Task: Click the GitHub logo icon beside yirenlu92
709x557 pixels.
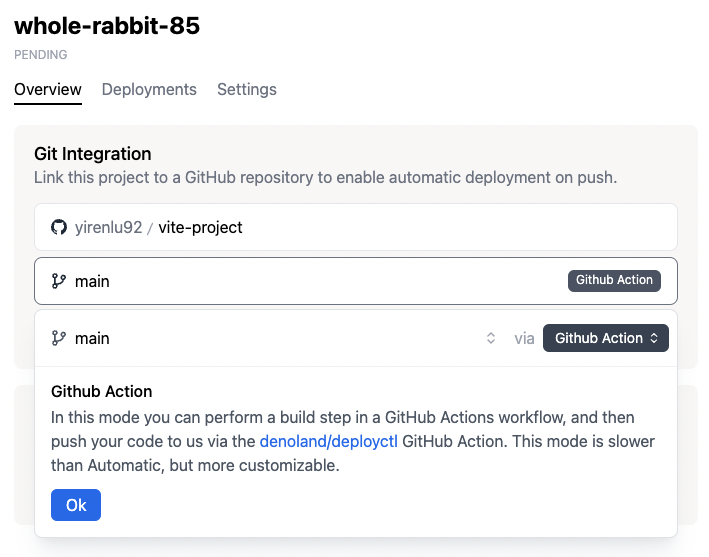Action: 59,227
